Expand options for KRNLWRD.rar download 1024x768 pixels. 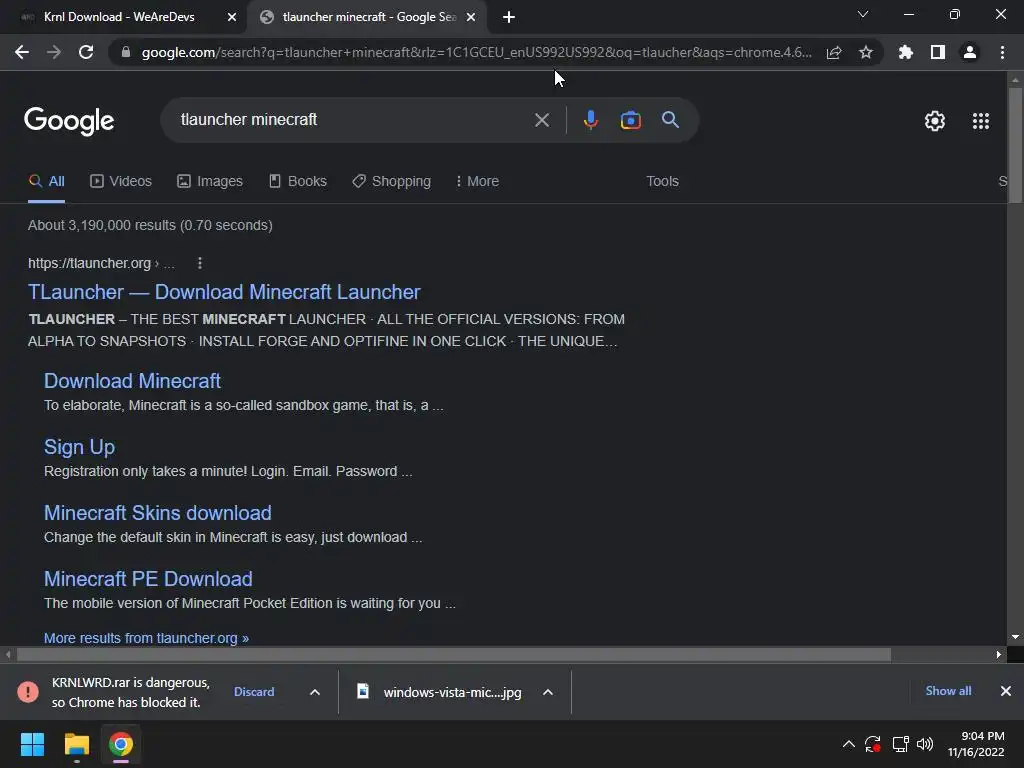(314, 692)
